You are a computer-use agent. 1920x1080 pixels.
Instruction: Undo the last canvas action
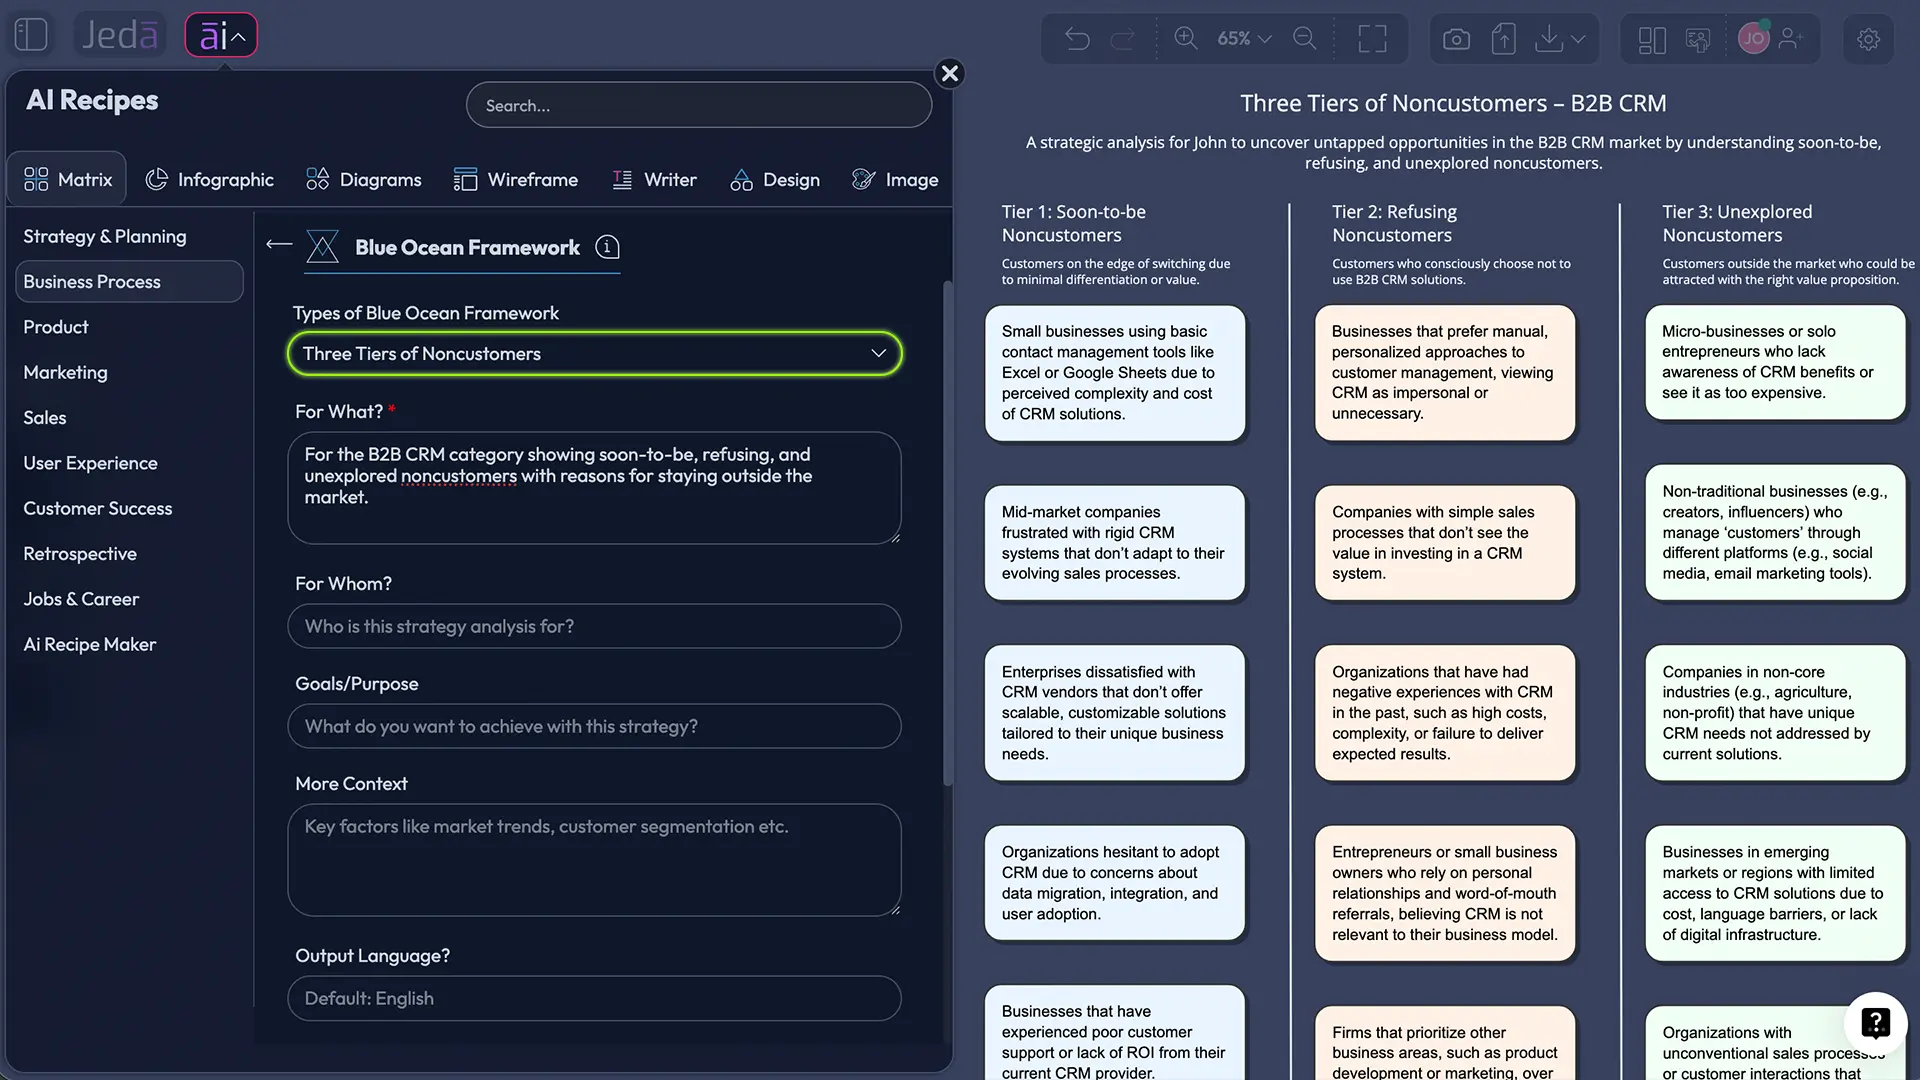[1077, 39]
